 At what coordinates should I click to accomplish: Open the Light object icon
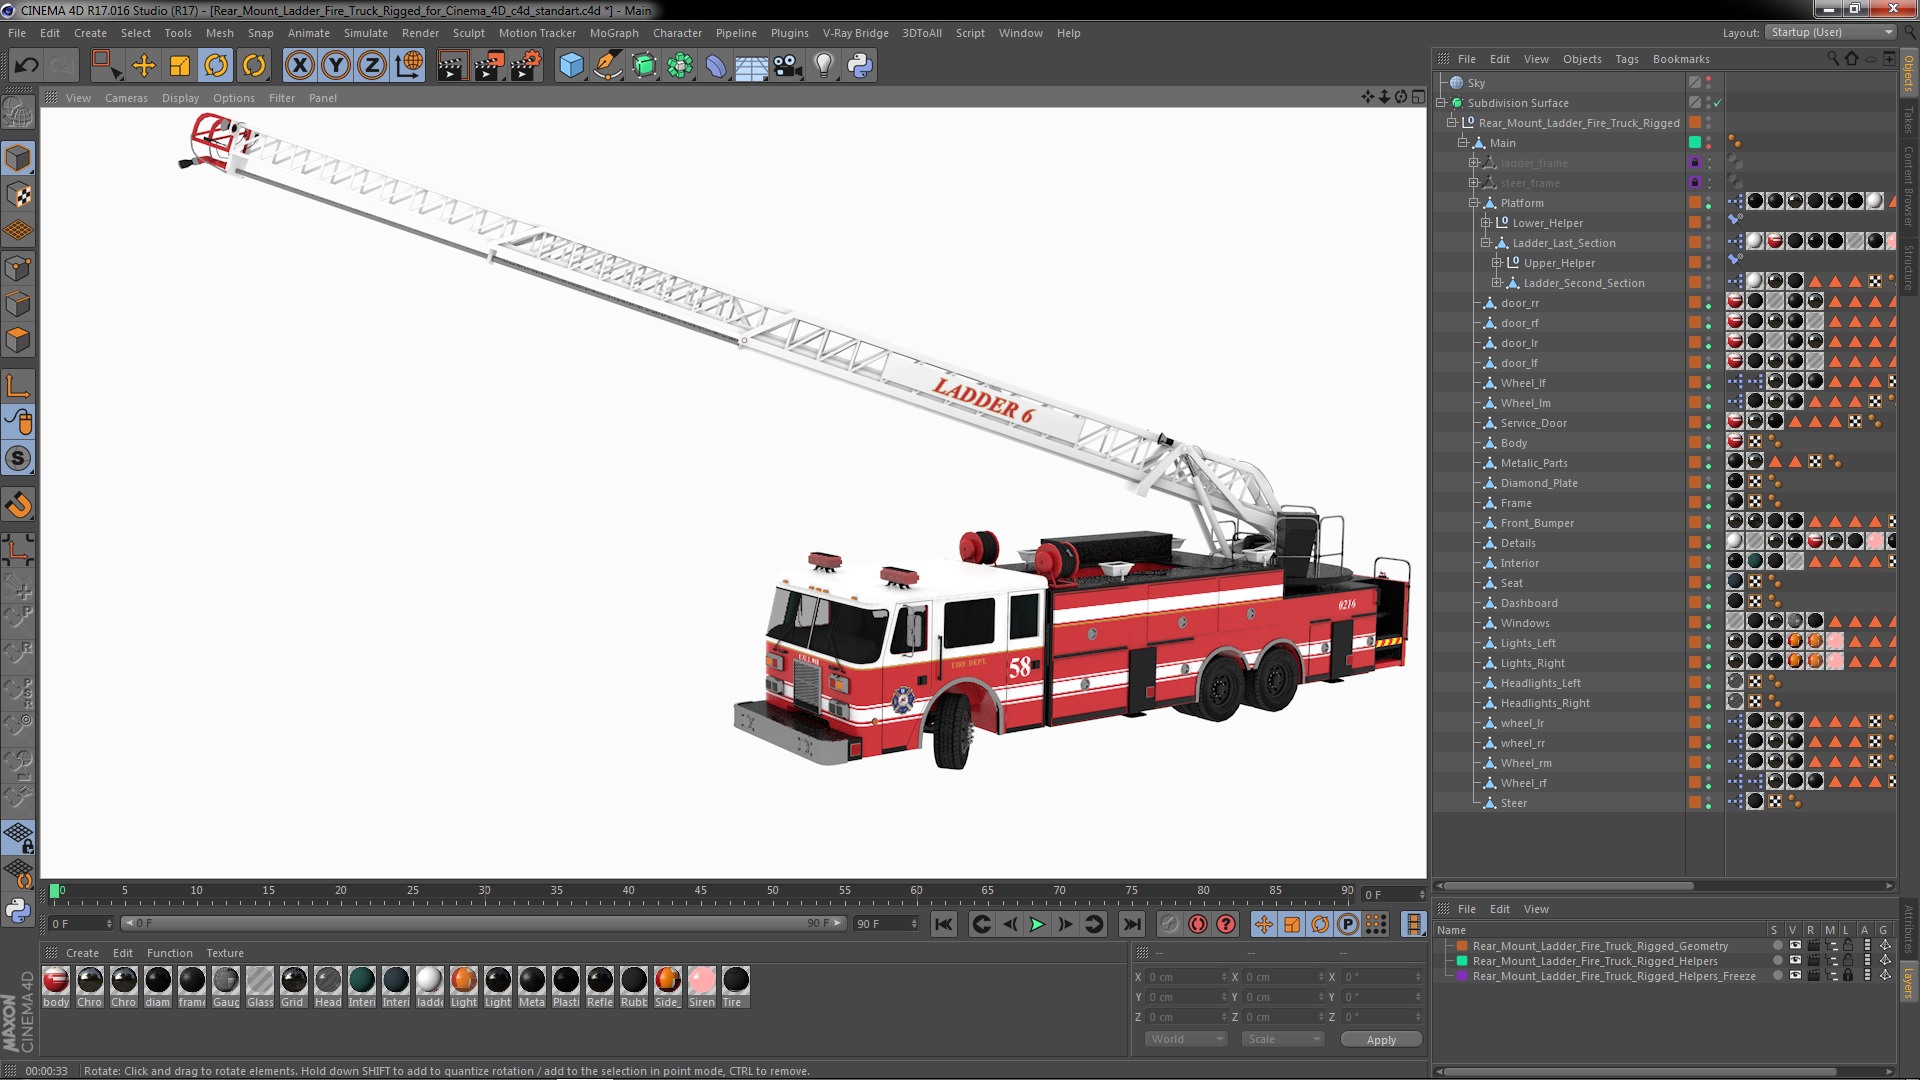(823, 66)
